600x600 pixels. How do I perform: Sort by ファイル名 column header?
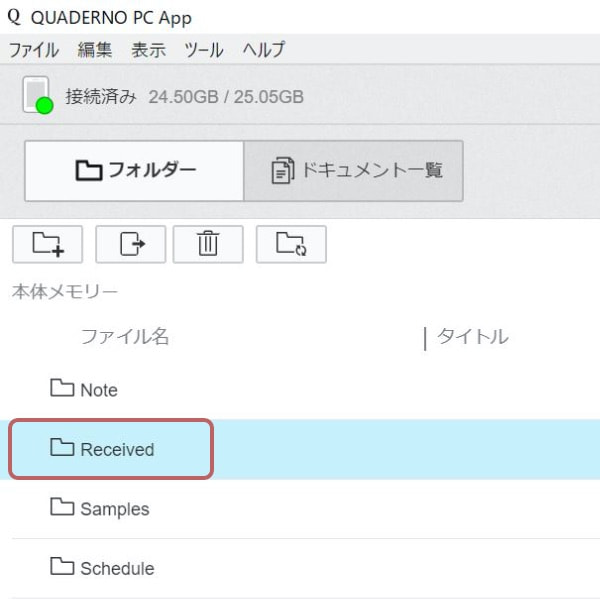pos(125,337)
